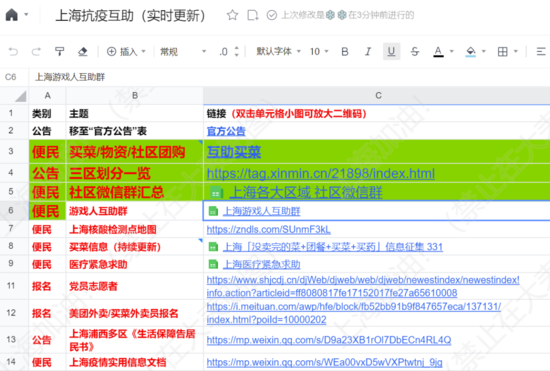Select column A header
Screen dimensions: 550x371
47,95
